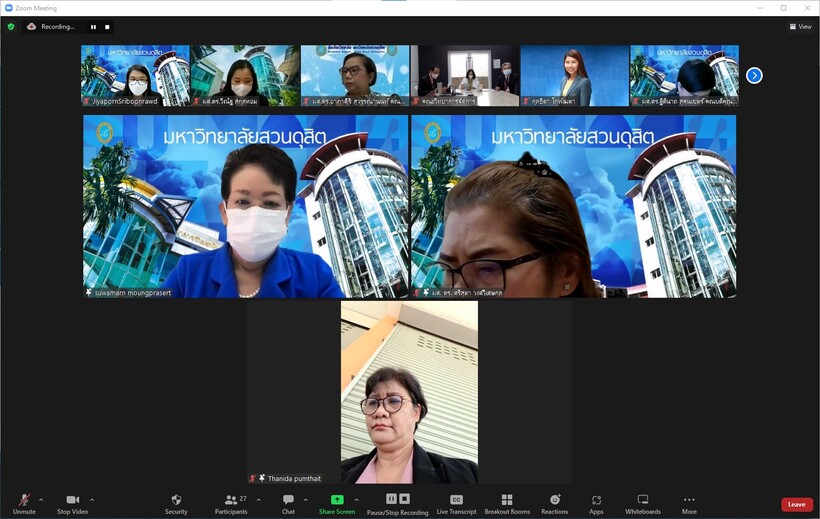Open the More menu
820x519 pixels.
click(x=689, y=503)
